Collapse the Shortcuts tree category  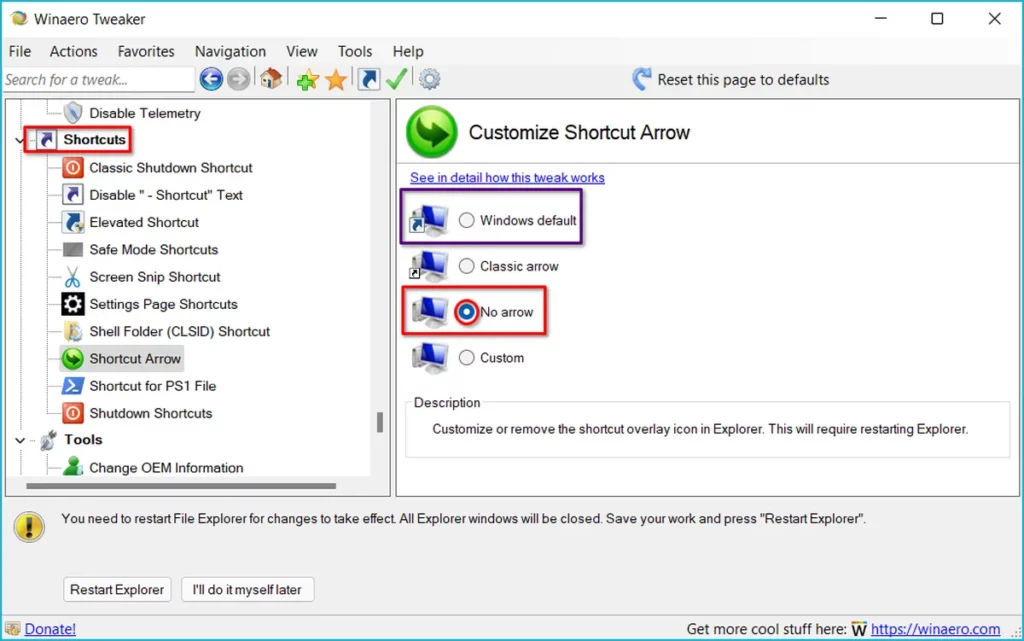click(20, 141)
